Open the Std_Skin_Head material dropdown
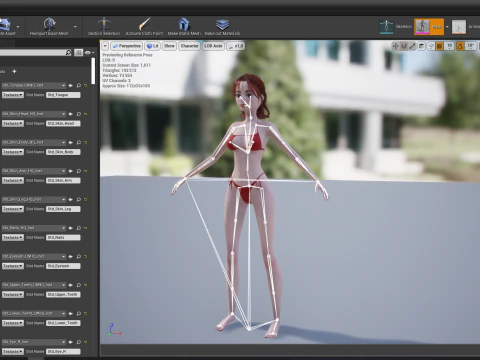Image resolution: width=480 pixels, height=360 pixels. (33, 114)
